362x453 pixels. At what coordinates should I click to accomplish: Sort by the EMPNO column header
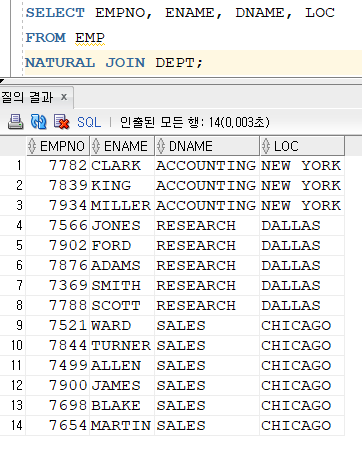(x=58, y=146)
